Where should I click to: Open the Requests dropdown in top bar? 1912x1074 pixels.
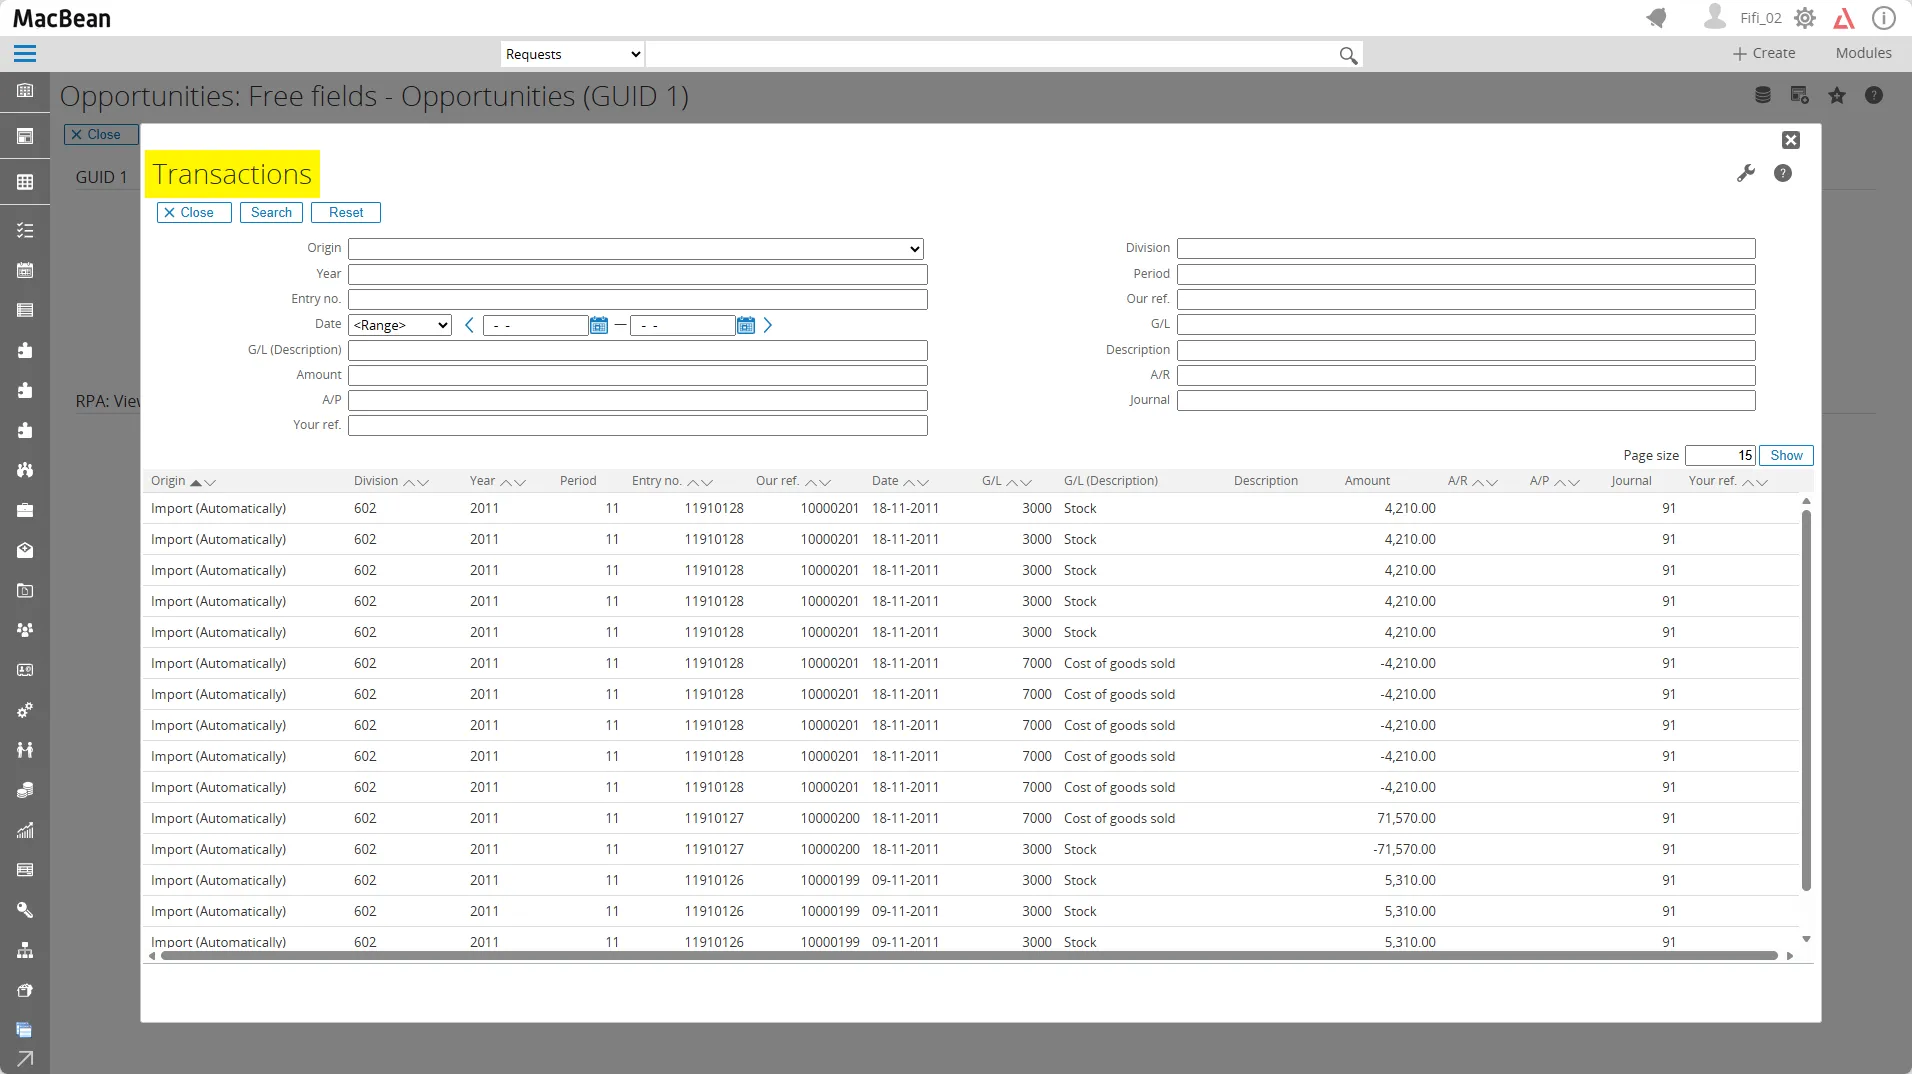[572, 54]
